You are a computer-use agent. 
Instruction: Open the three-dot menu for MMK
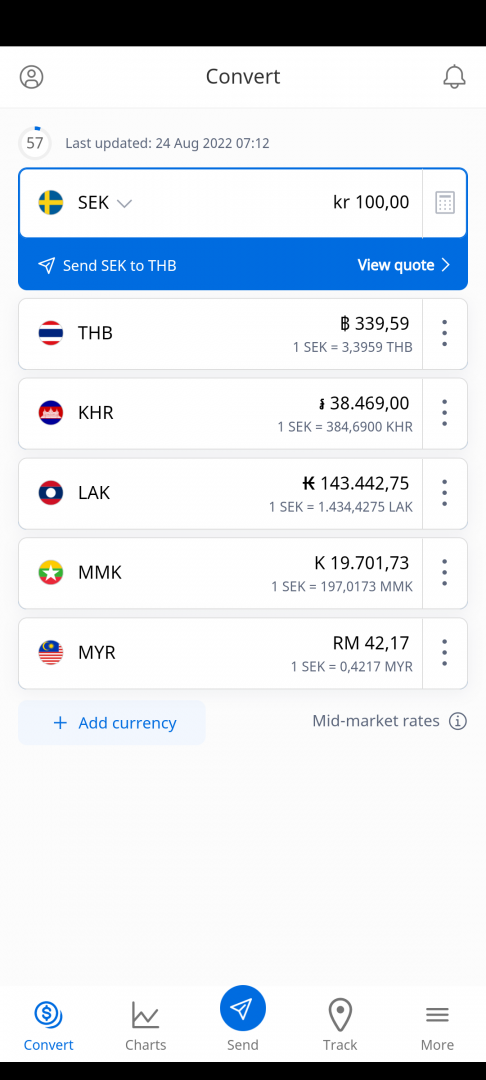(445, 573)
